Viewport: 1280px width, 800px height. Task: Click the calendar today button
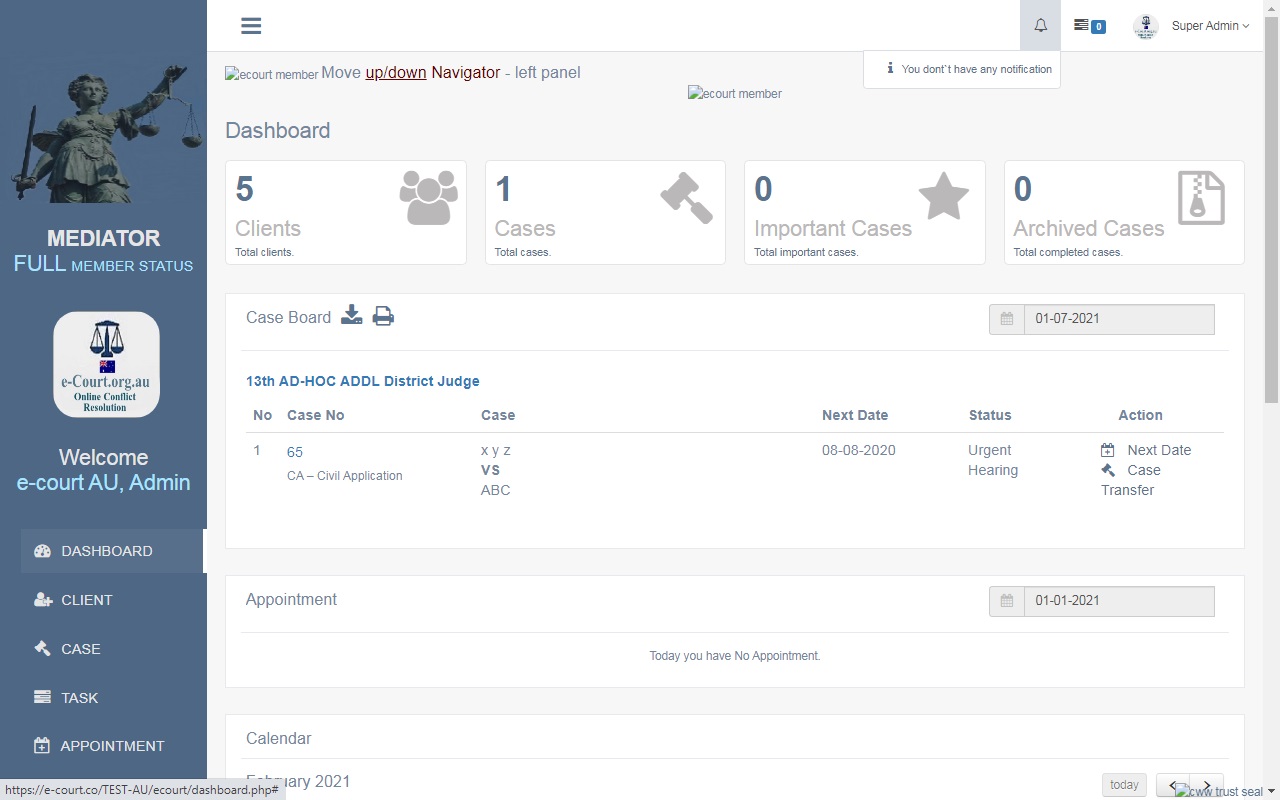pos(1124,785)
